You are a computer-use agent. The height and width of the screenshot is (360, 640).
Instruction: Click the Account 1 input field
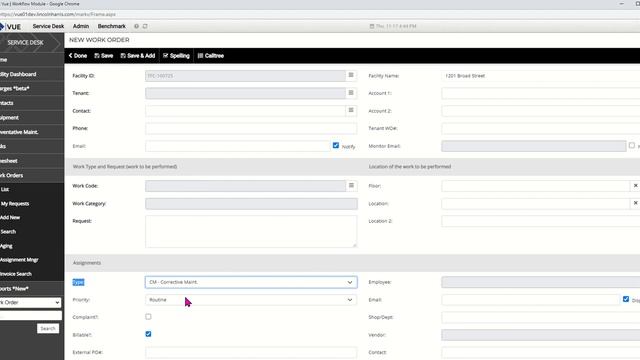click(x=540, y=93)
